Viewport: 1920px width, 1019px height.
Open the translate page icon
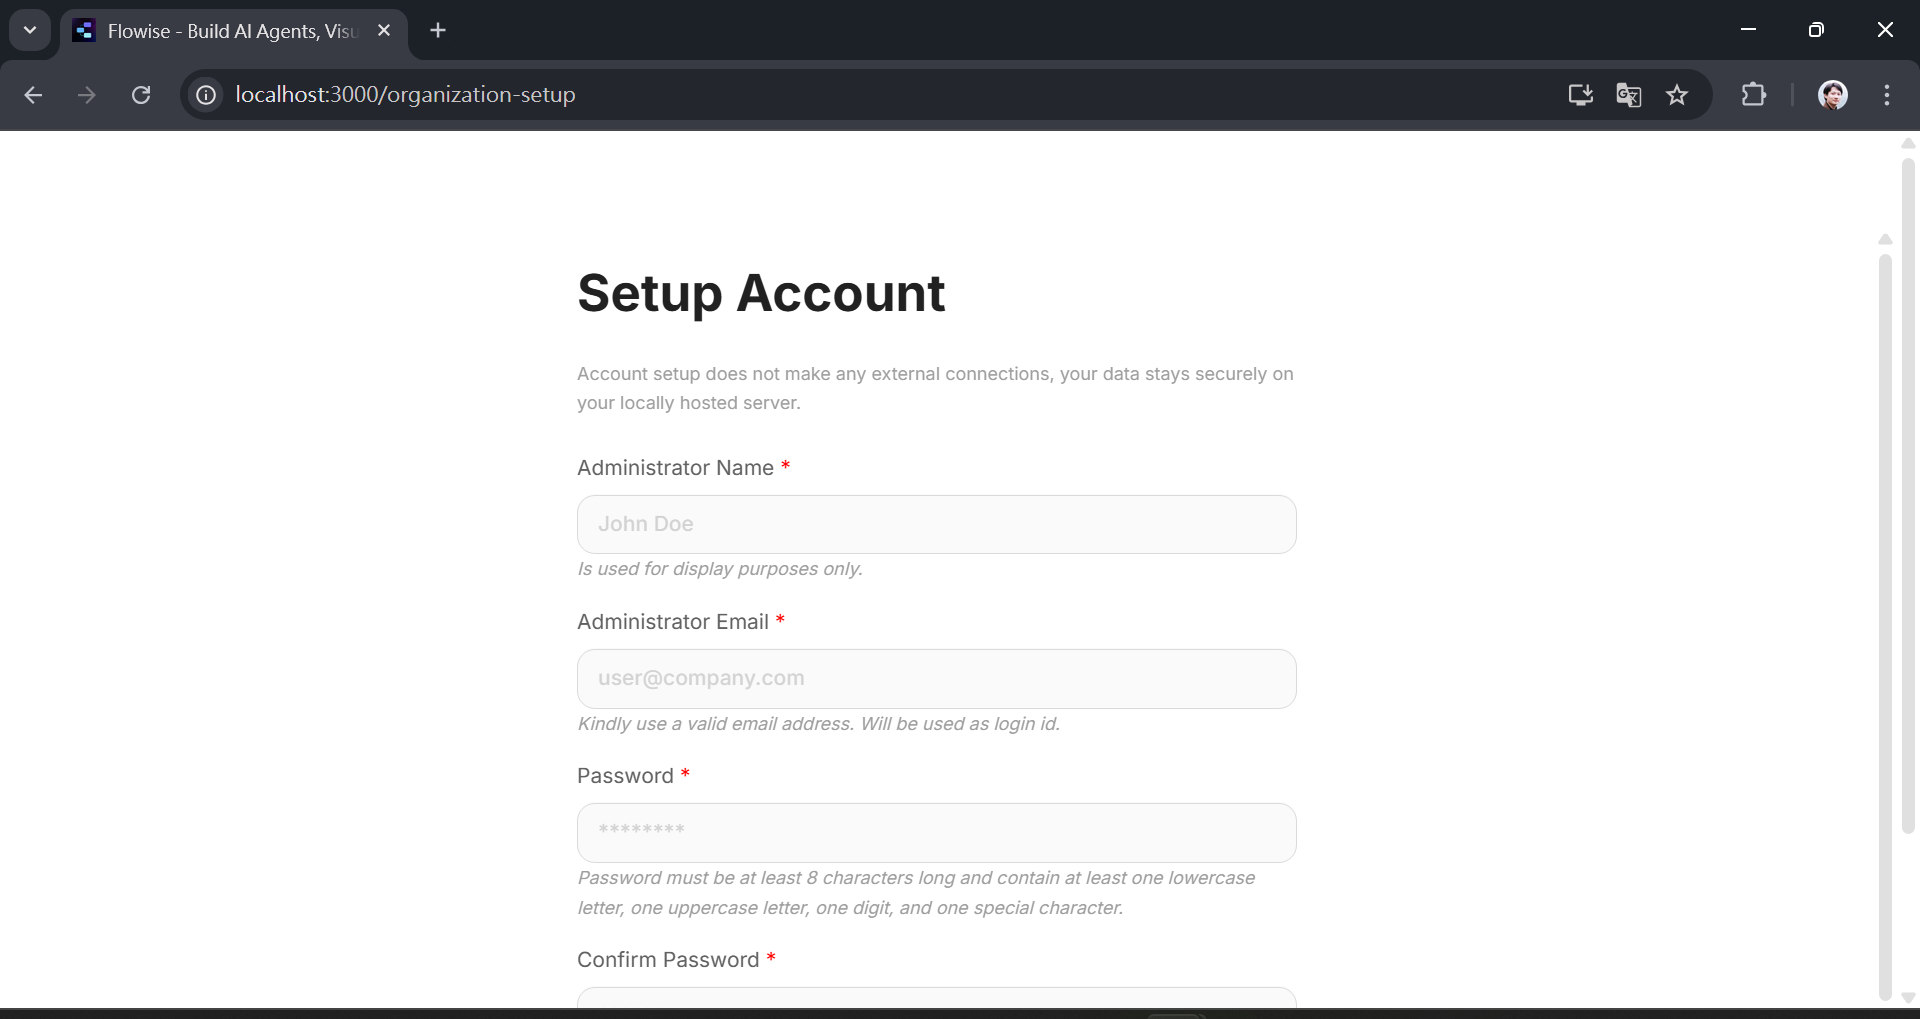coord(1628,95)
